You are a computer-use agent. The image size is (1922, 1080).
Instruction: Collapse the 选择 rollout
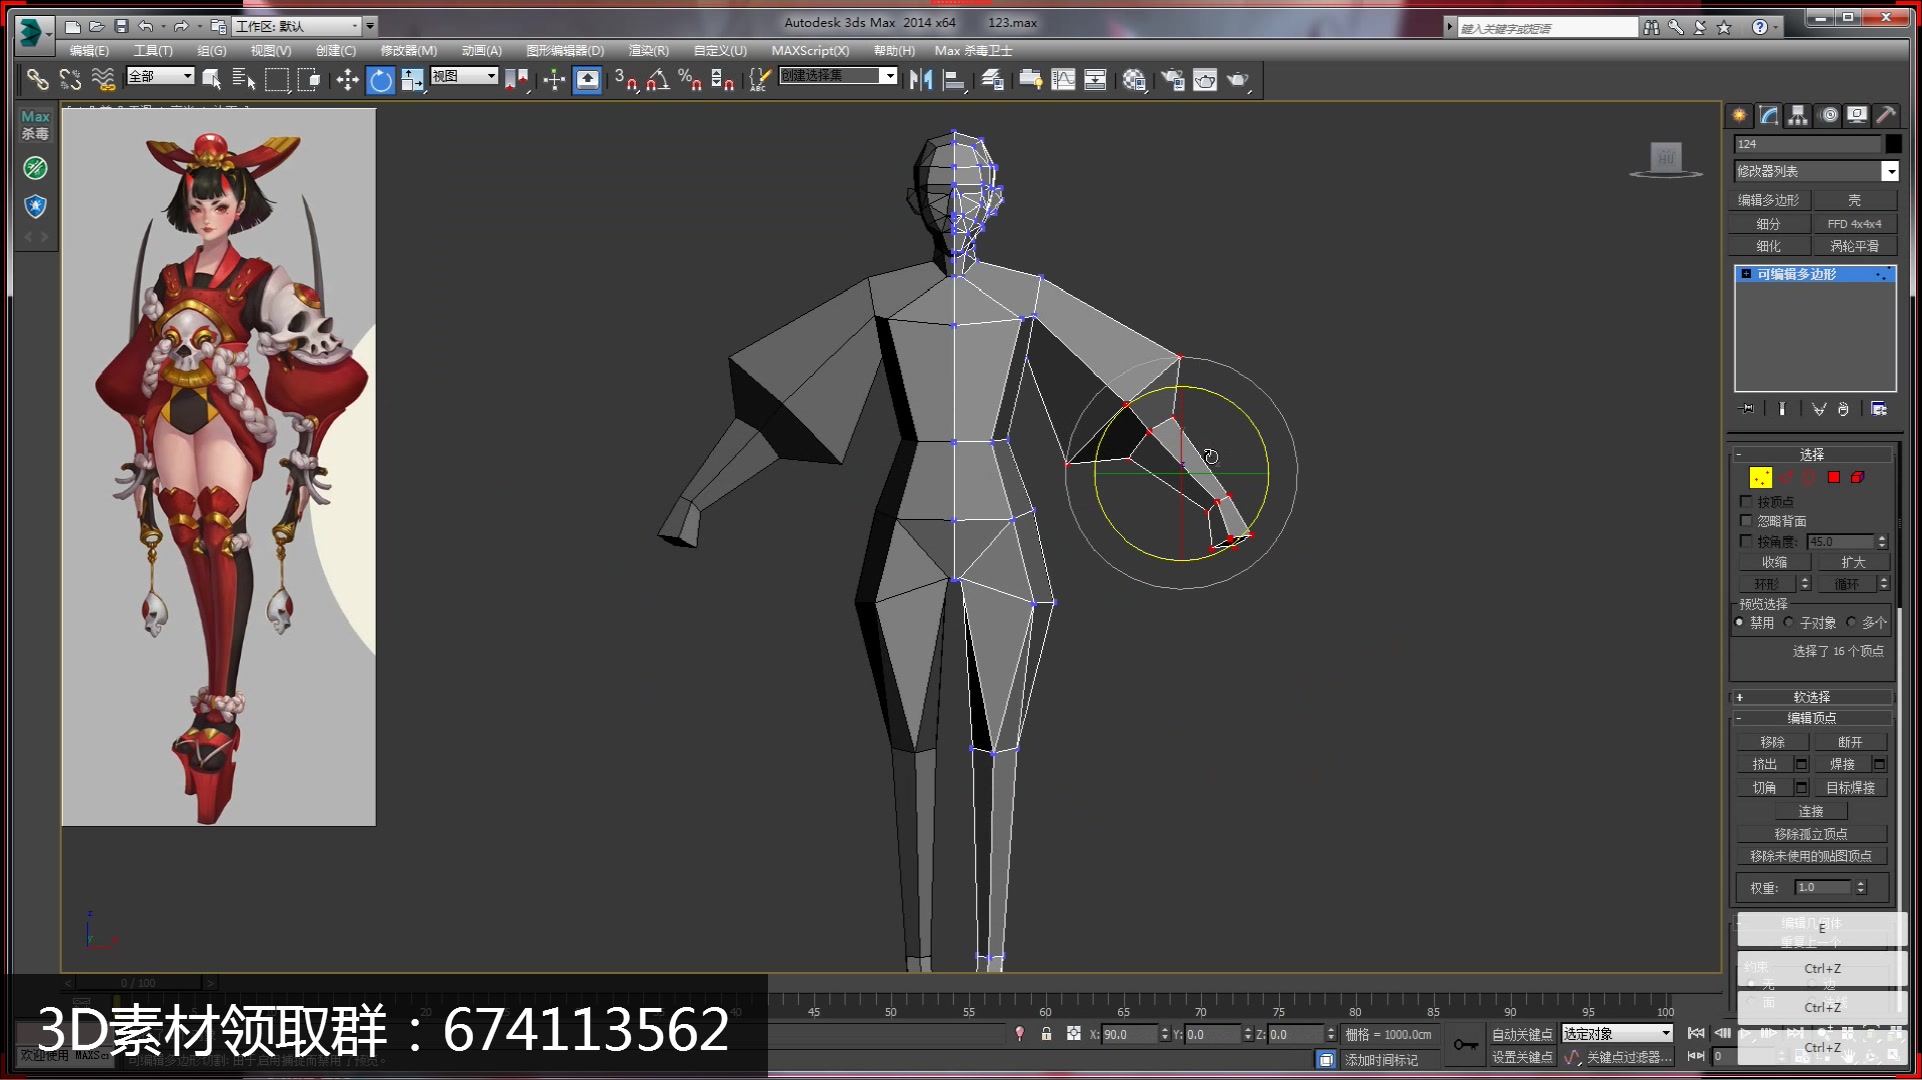click(x=1811, y=454)
